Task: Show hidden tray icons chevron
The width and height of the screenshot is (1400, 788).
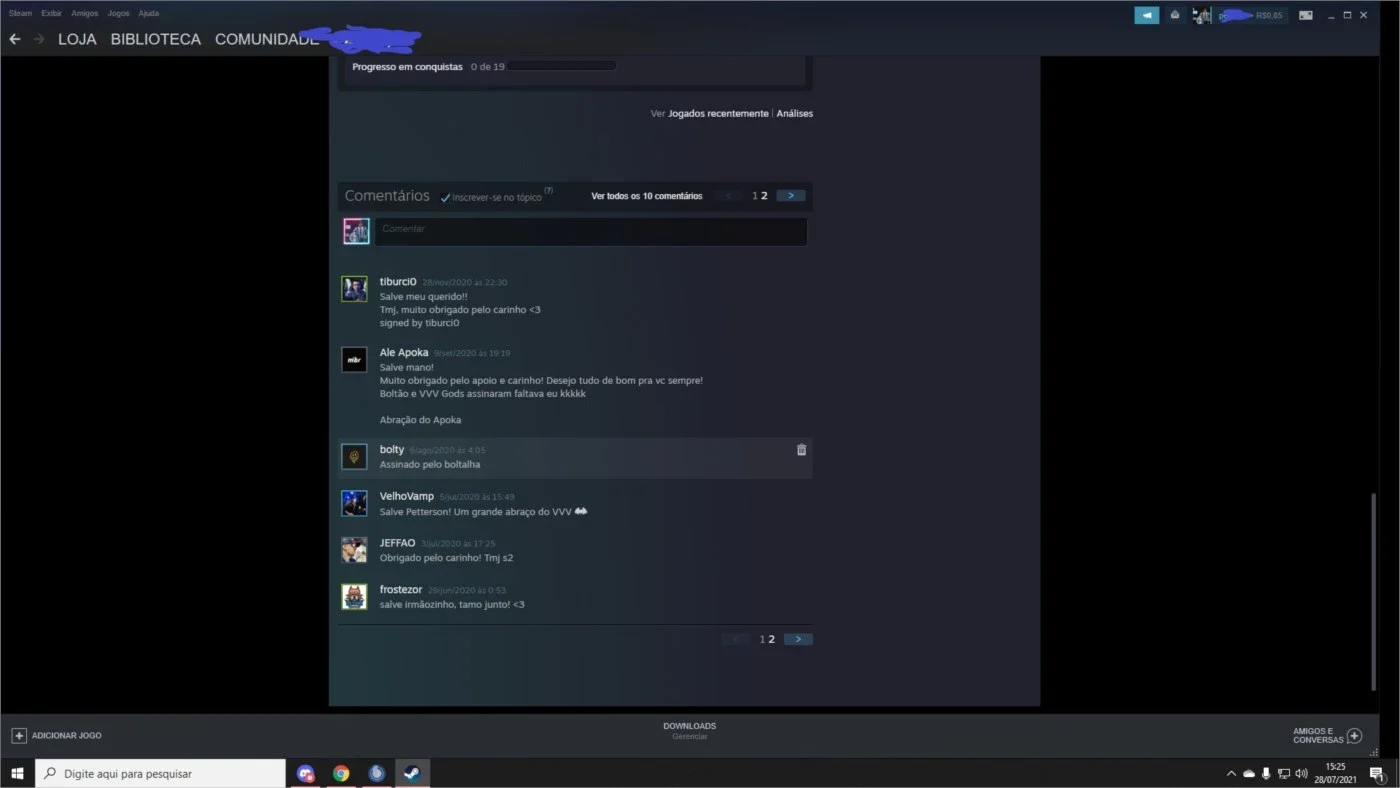Action: (x=1231, y=774)
